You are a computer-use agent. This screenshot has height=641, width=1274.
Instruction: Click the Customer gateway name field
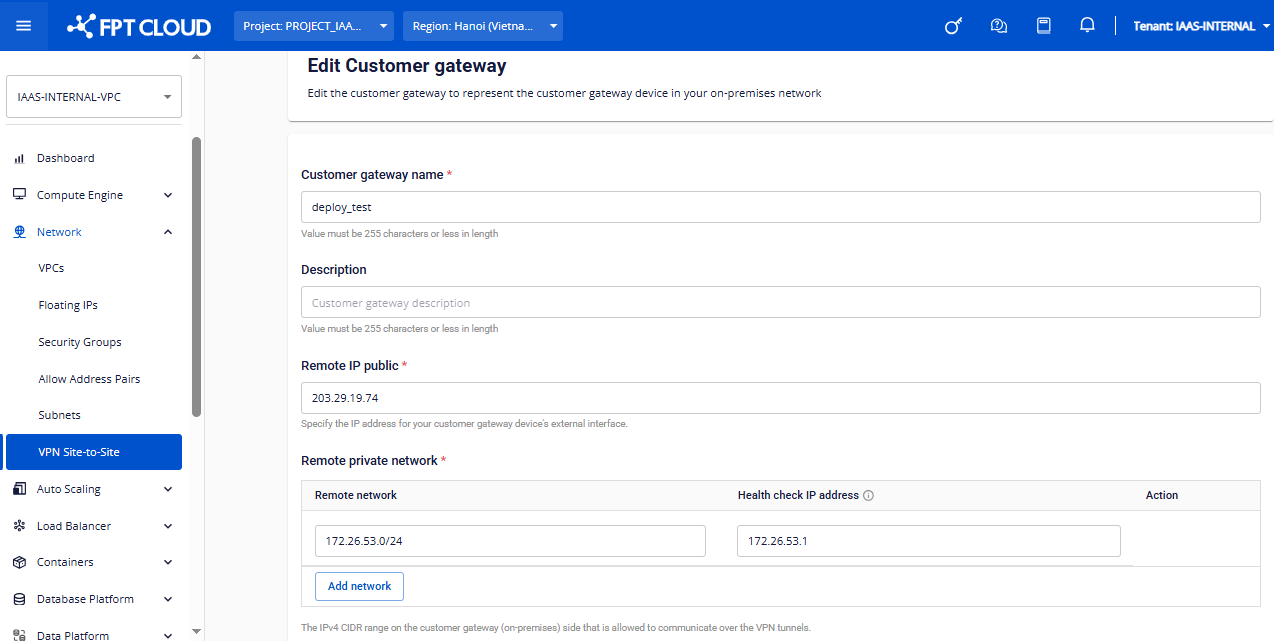coord(780,207)
